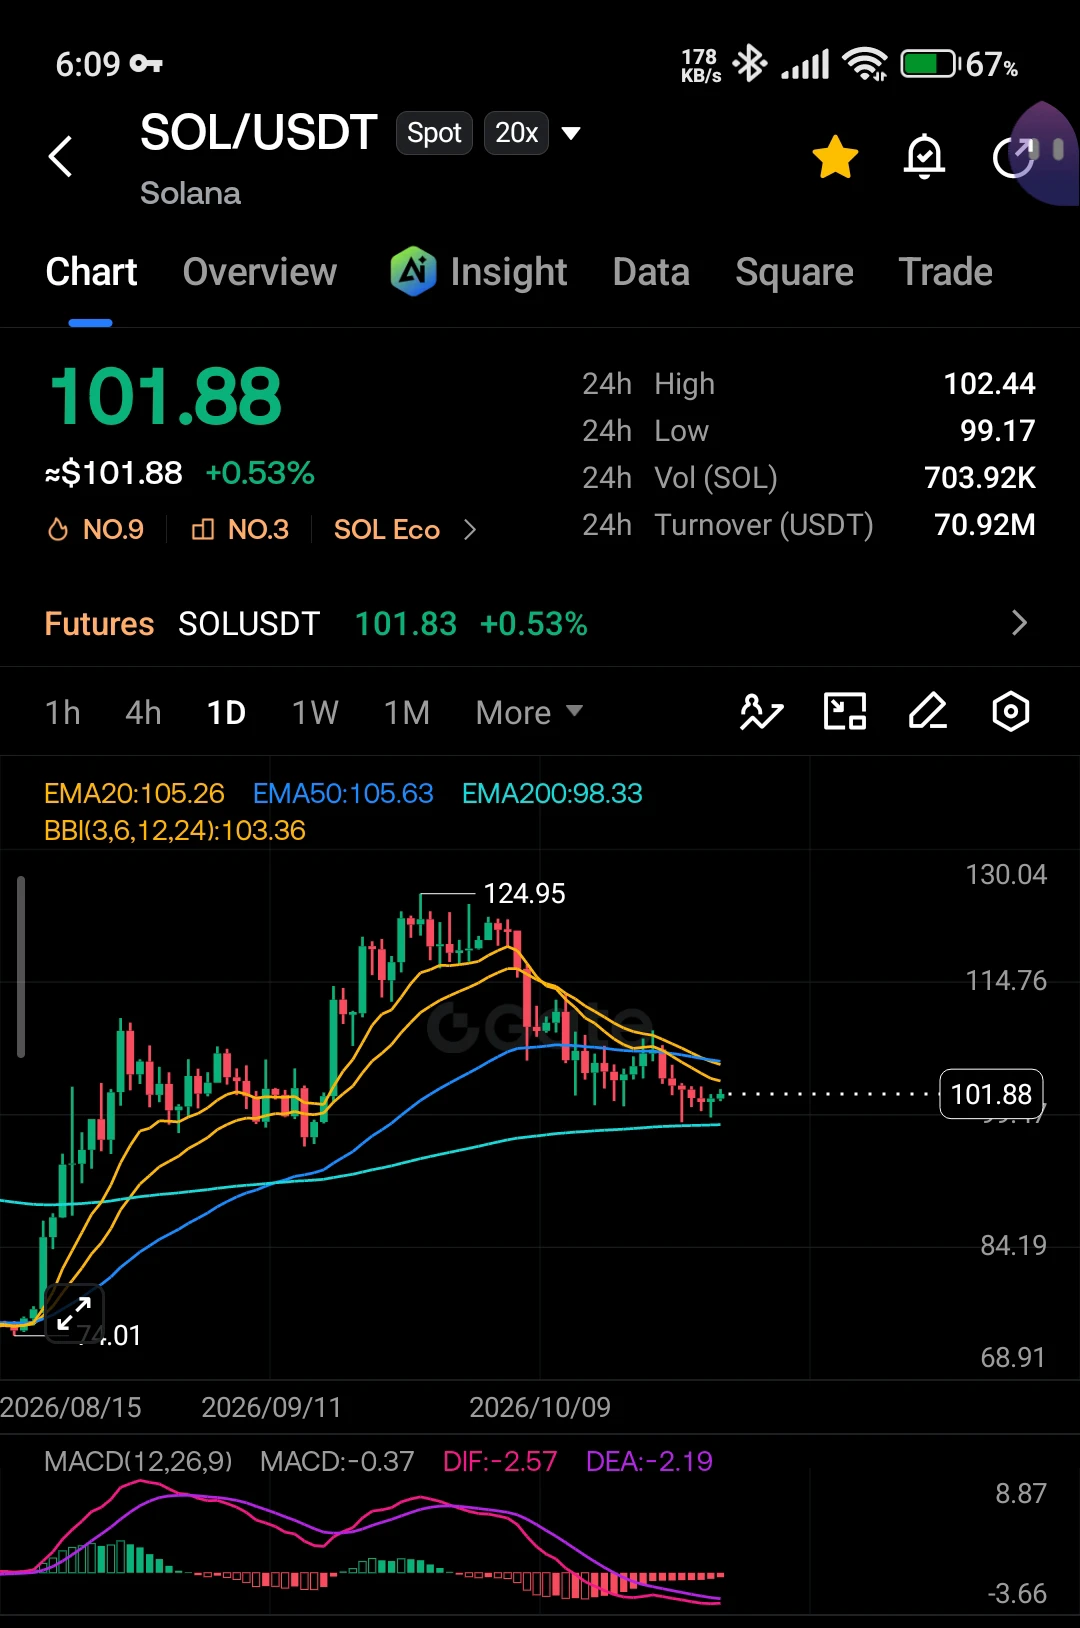Switch to the Overview tab
The height and width of the screenshot is (1628, 1080).
pos(260,272)
